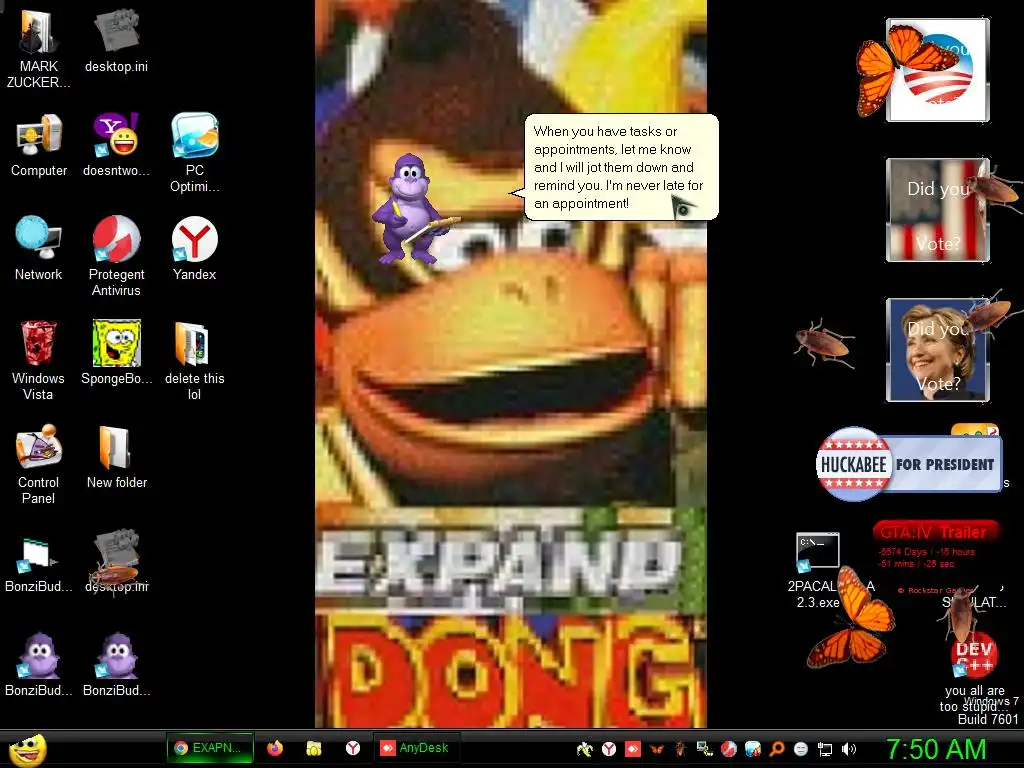This screenshot has height=768, width=1024.
Task: Click the butterfly icon in the system tray
Action: [657, 749]
